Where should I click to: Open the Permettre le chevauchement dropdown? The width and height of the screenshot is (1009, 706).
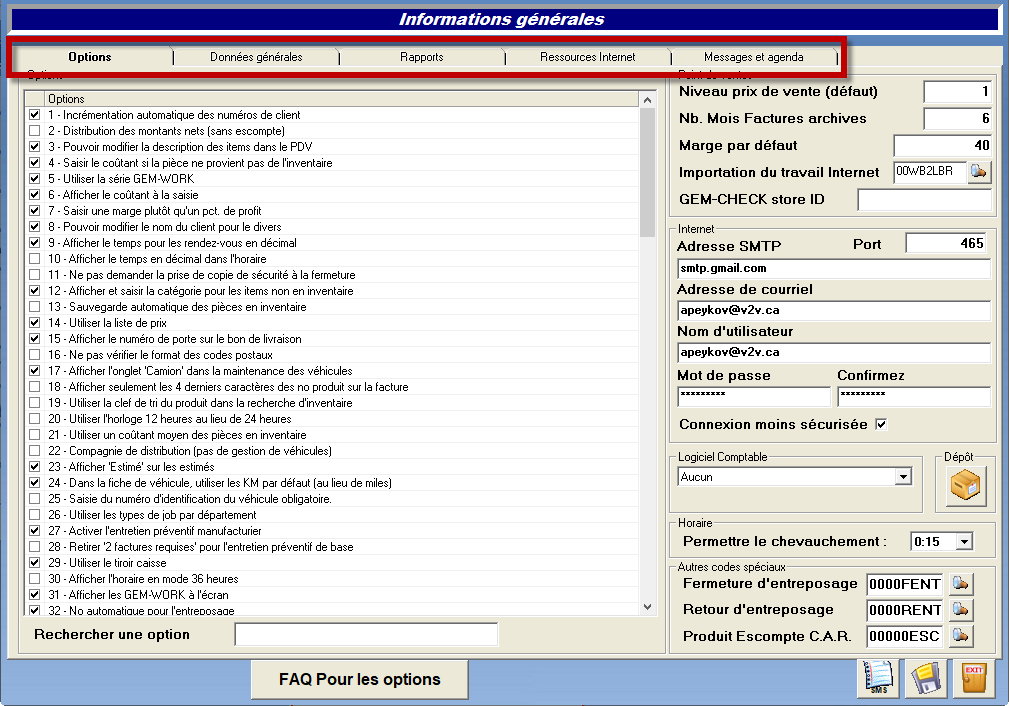[x=964, y=542]
